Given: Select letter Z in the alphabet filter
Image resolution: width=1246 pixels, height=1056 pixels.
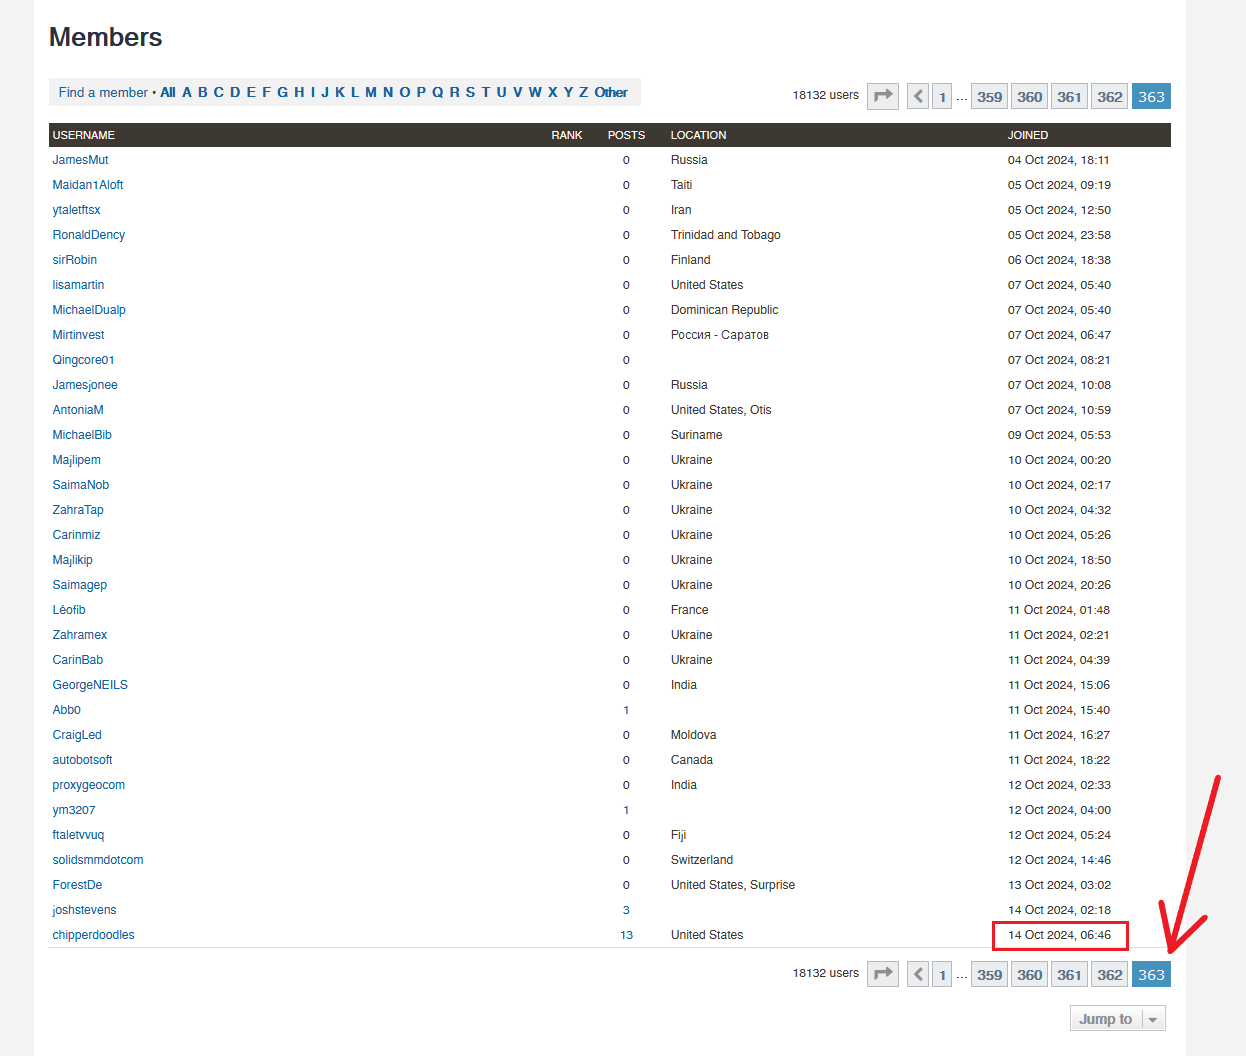Looking at the screenshot, I should point(582,91).
